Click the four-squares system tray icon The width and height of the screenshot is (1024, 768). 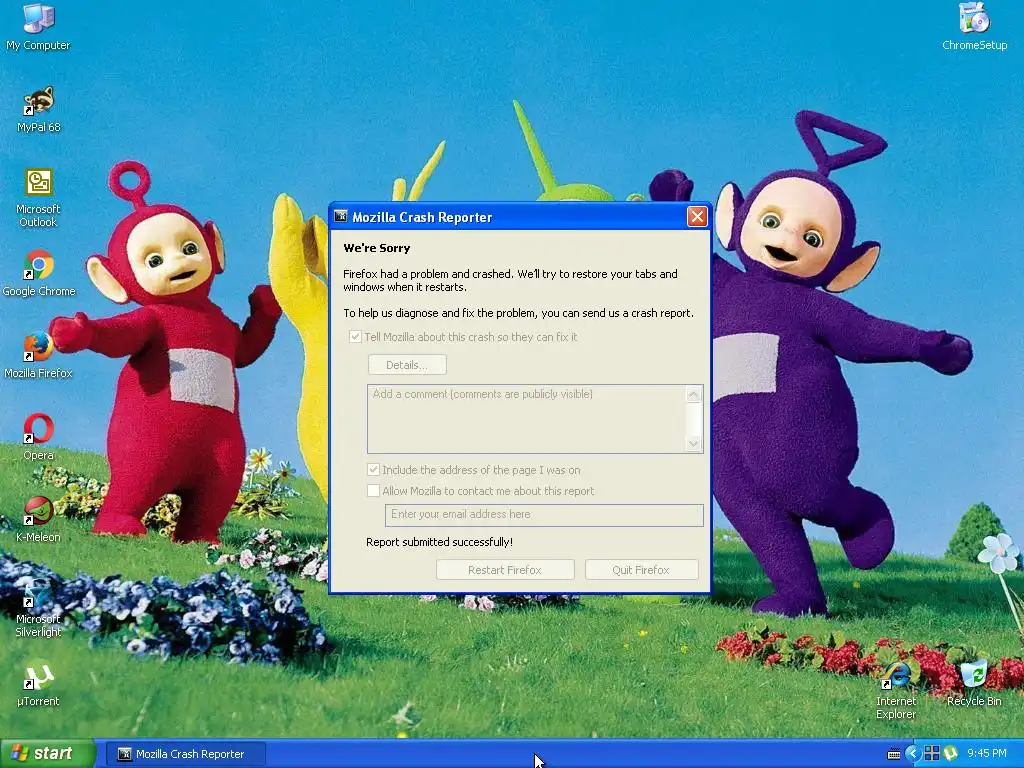932,753
